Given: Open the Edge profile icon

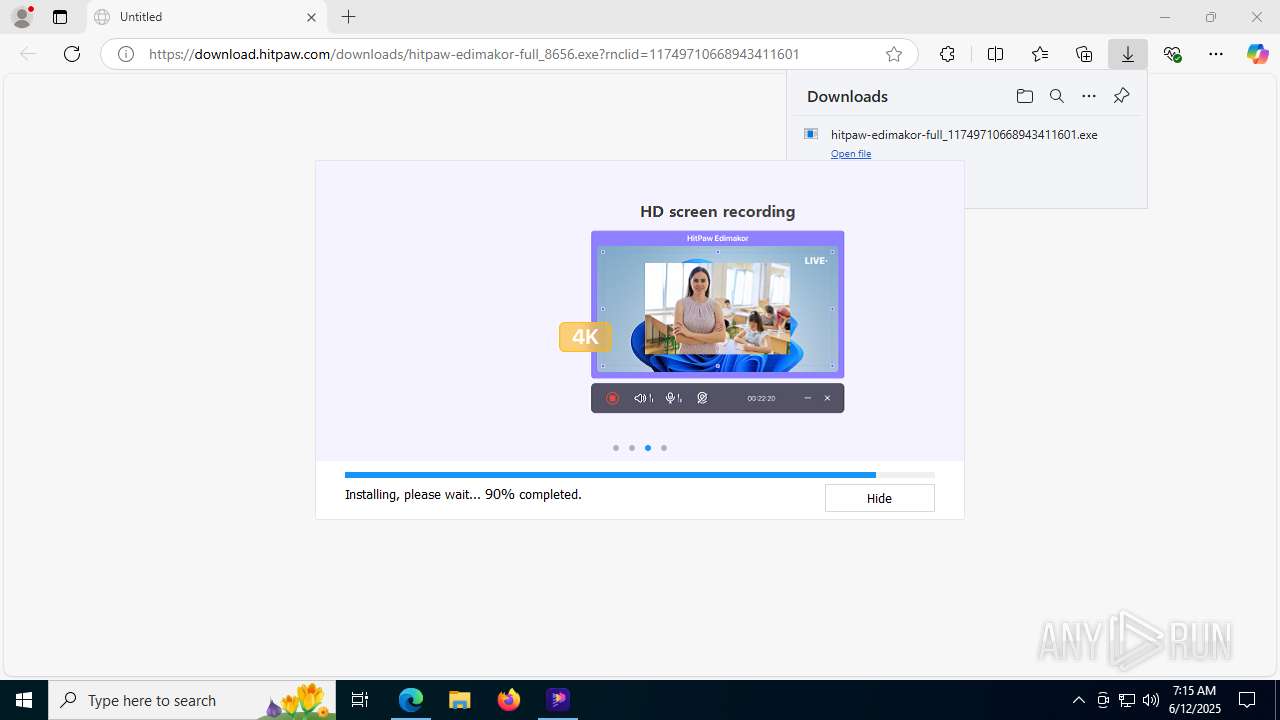Looking at the screenshot, I should 22,17.
